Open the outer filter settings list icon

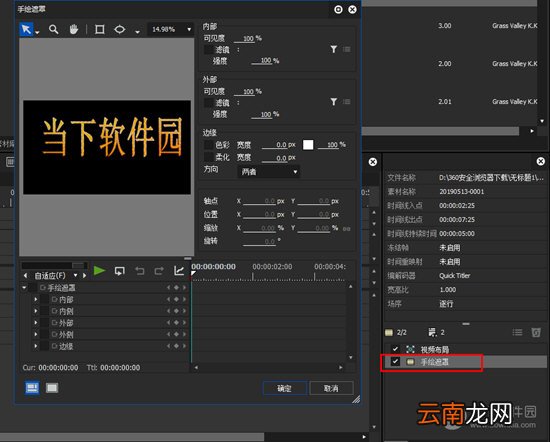347,102
